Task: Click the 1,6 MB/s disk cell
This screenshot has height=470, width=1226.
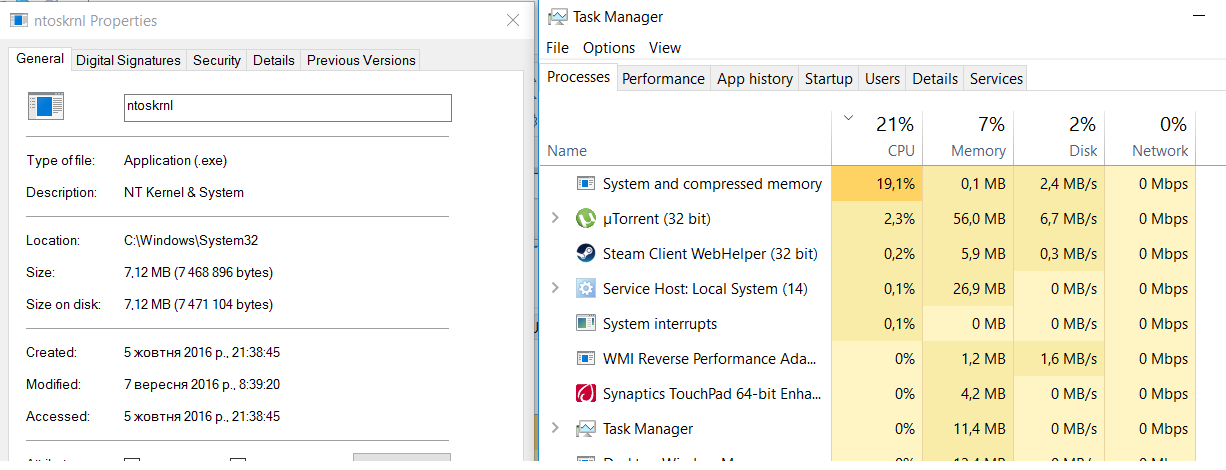Action: [x=1059, y=359]
